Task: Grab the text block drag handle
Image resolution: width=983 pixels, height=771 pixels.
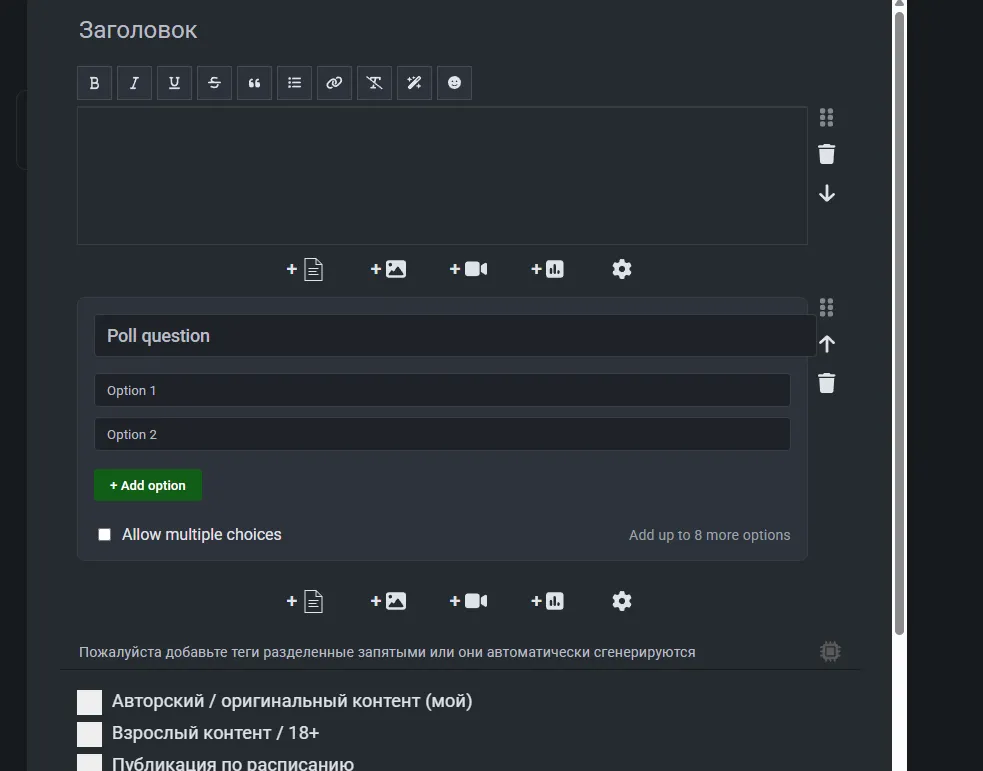Action: [x=826, y=117]
